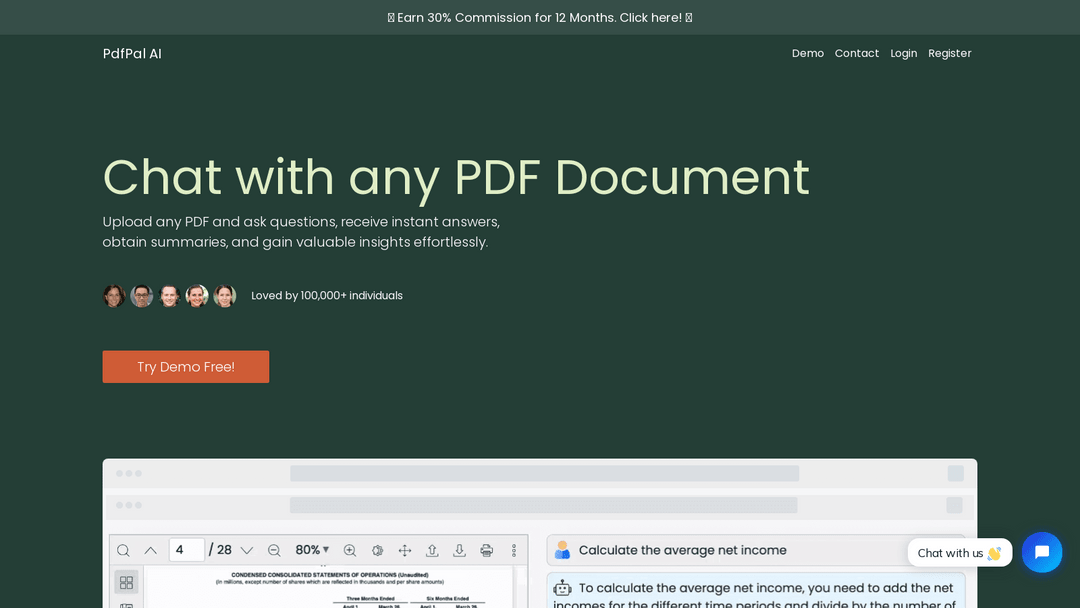Click the Earn 30% Commission banner
Screen dimensions: 1080x608
[x=540, y=17]
